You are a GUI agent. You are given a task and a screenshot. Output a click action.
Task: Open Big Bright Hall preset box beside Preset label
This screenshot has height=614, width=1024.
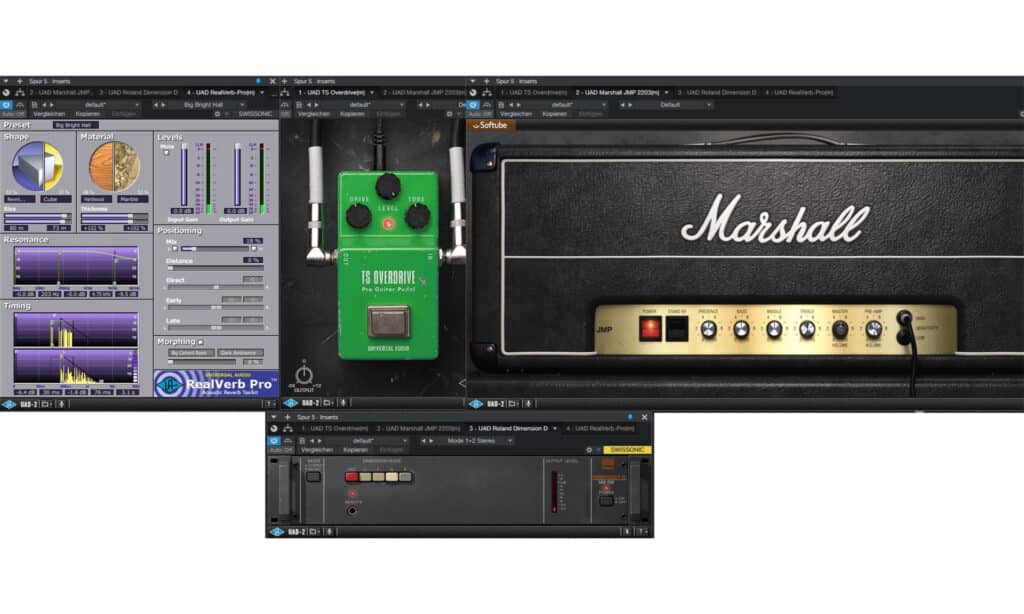pos(75,125)
